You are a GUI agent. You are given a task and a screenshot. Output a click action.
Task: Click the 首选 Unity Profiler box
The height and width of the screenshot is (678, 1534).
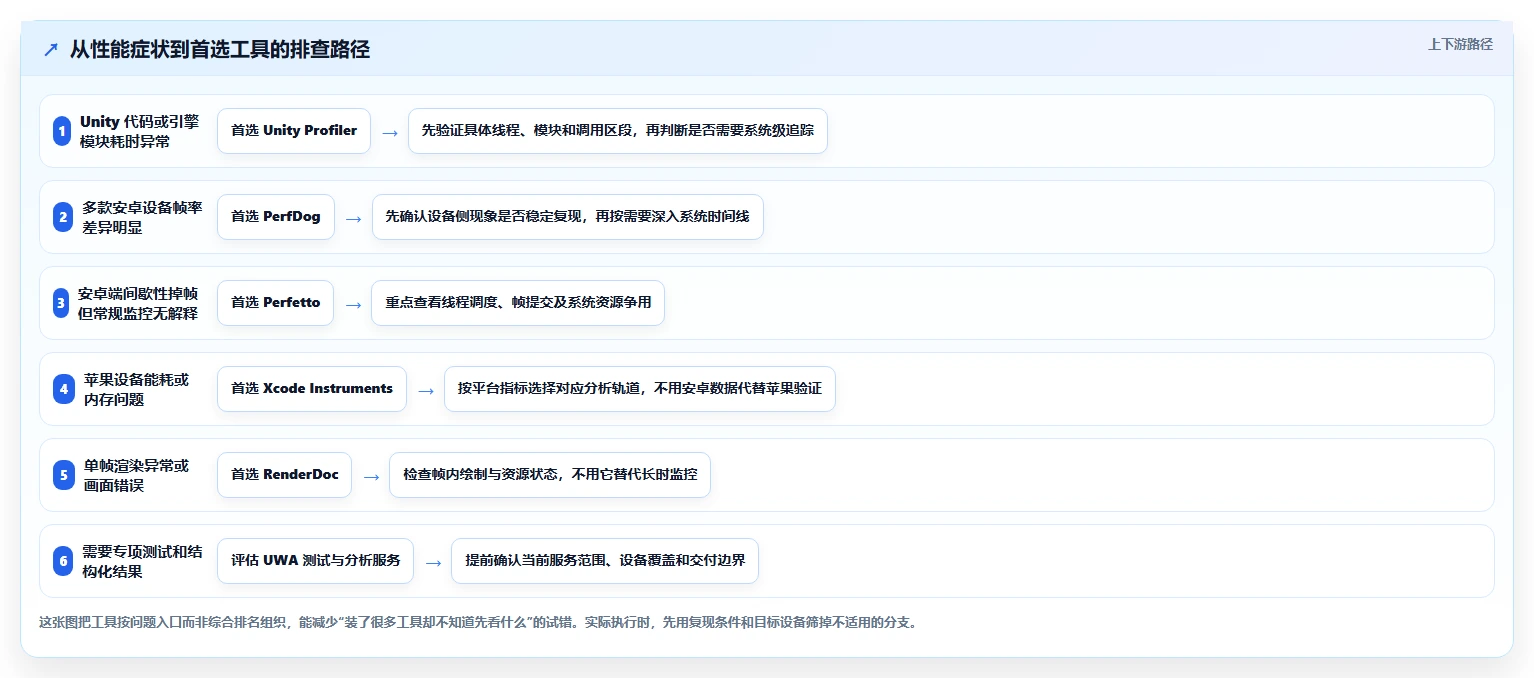294,131
